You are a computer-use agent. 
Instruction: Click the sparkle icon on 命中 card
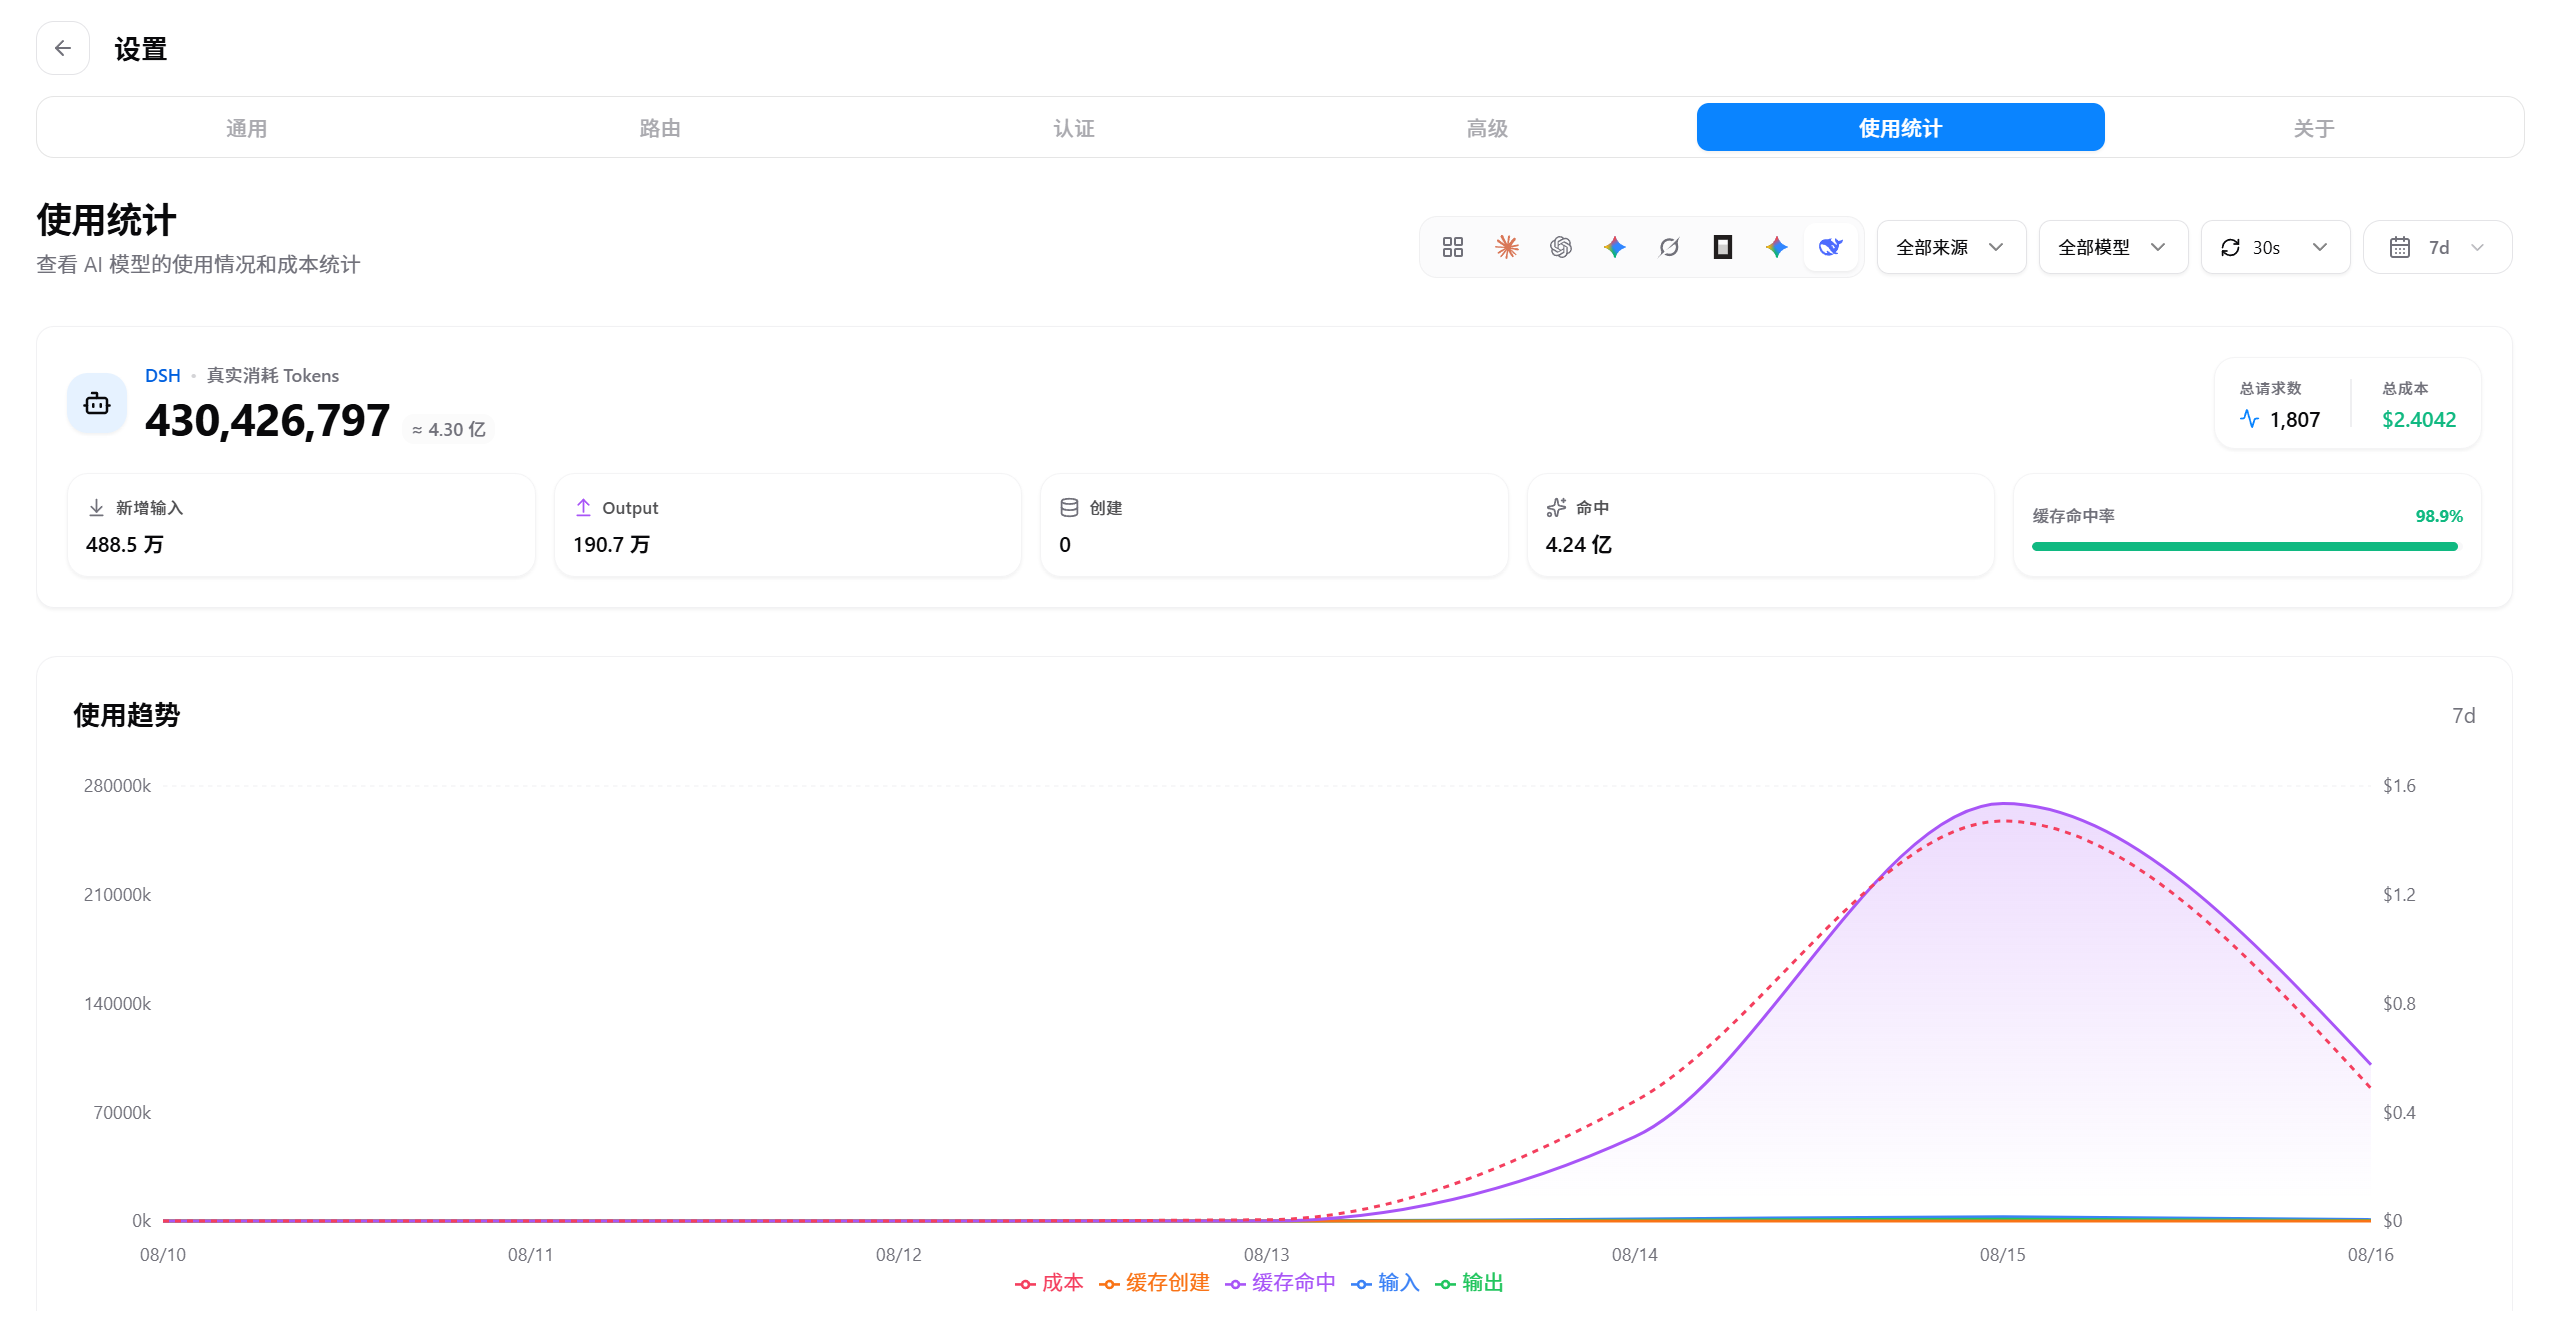click(1556, 508)
